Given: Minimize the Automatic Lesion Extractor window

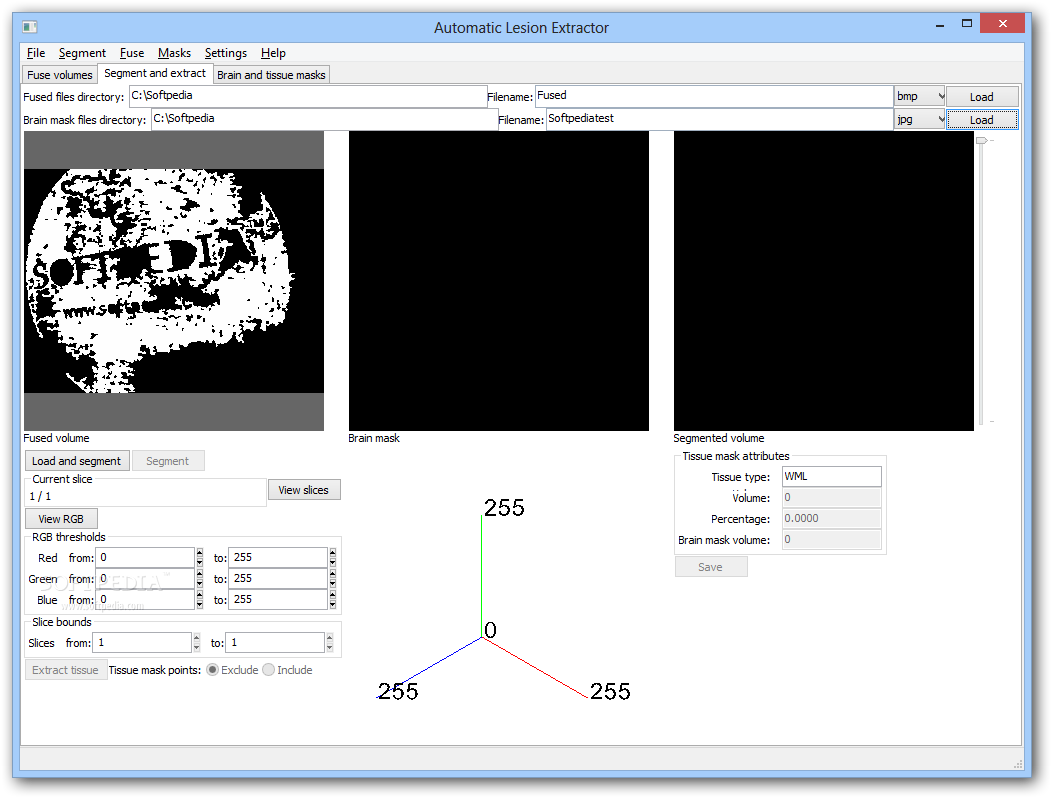Looking at the screenshot, I should [x=940, y=25].
